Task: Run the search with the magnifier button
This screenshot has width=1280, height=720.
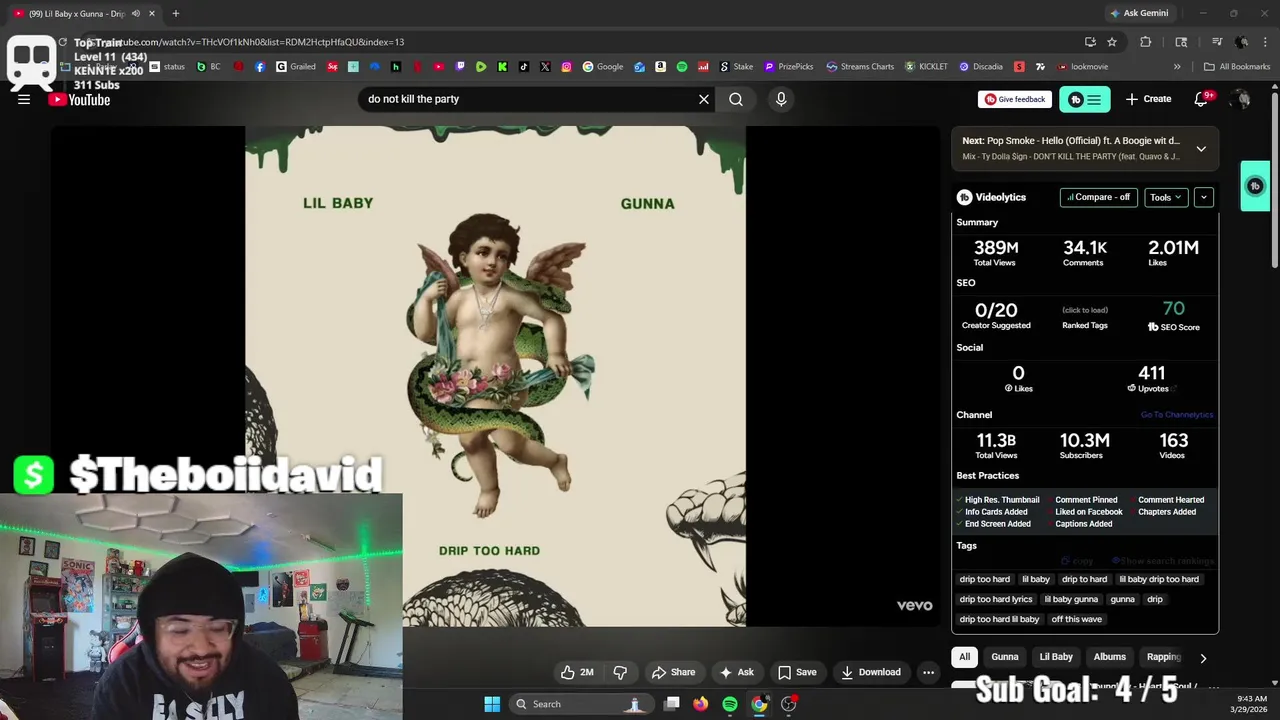Action: [736, 99]
